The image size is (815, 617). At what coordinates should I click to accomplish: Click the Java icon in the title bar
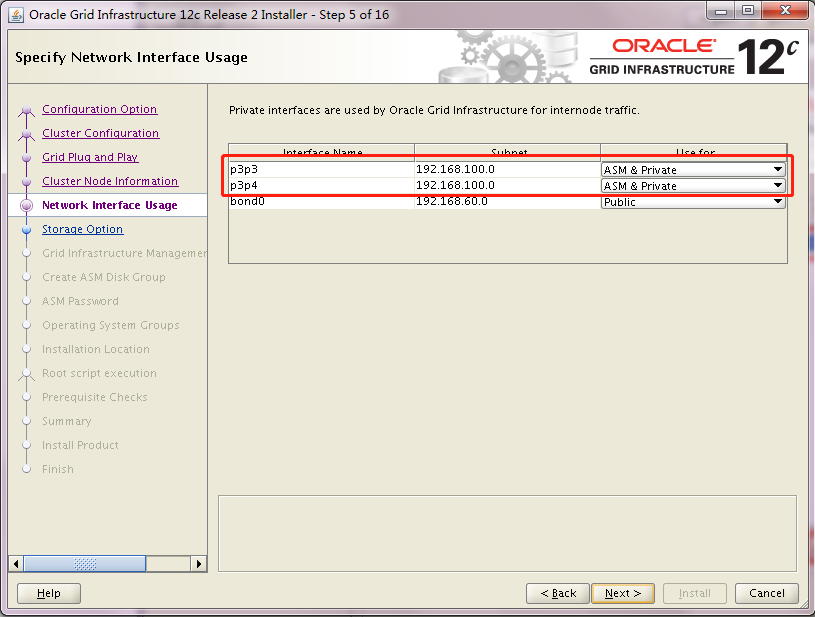(16, 15)
